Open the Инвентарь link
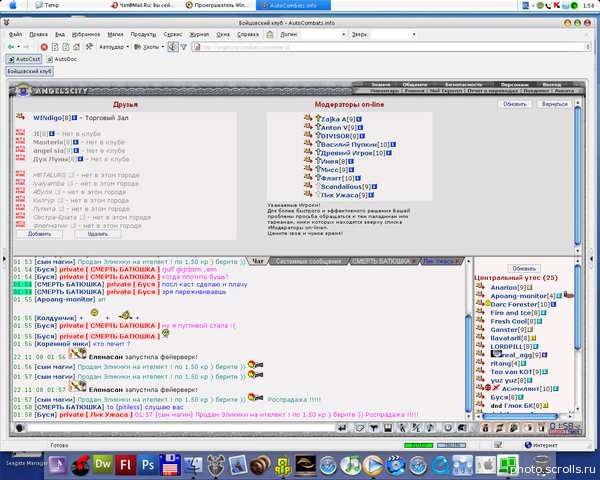 point(385,91)
